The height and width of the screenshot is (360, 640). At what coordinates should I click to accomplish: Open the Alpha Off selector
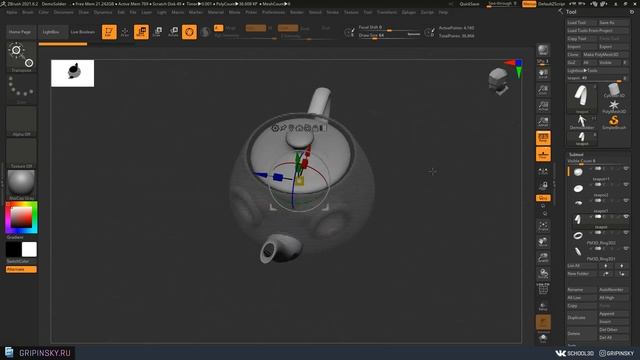pyautogui.click(x=21, y=121)
